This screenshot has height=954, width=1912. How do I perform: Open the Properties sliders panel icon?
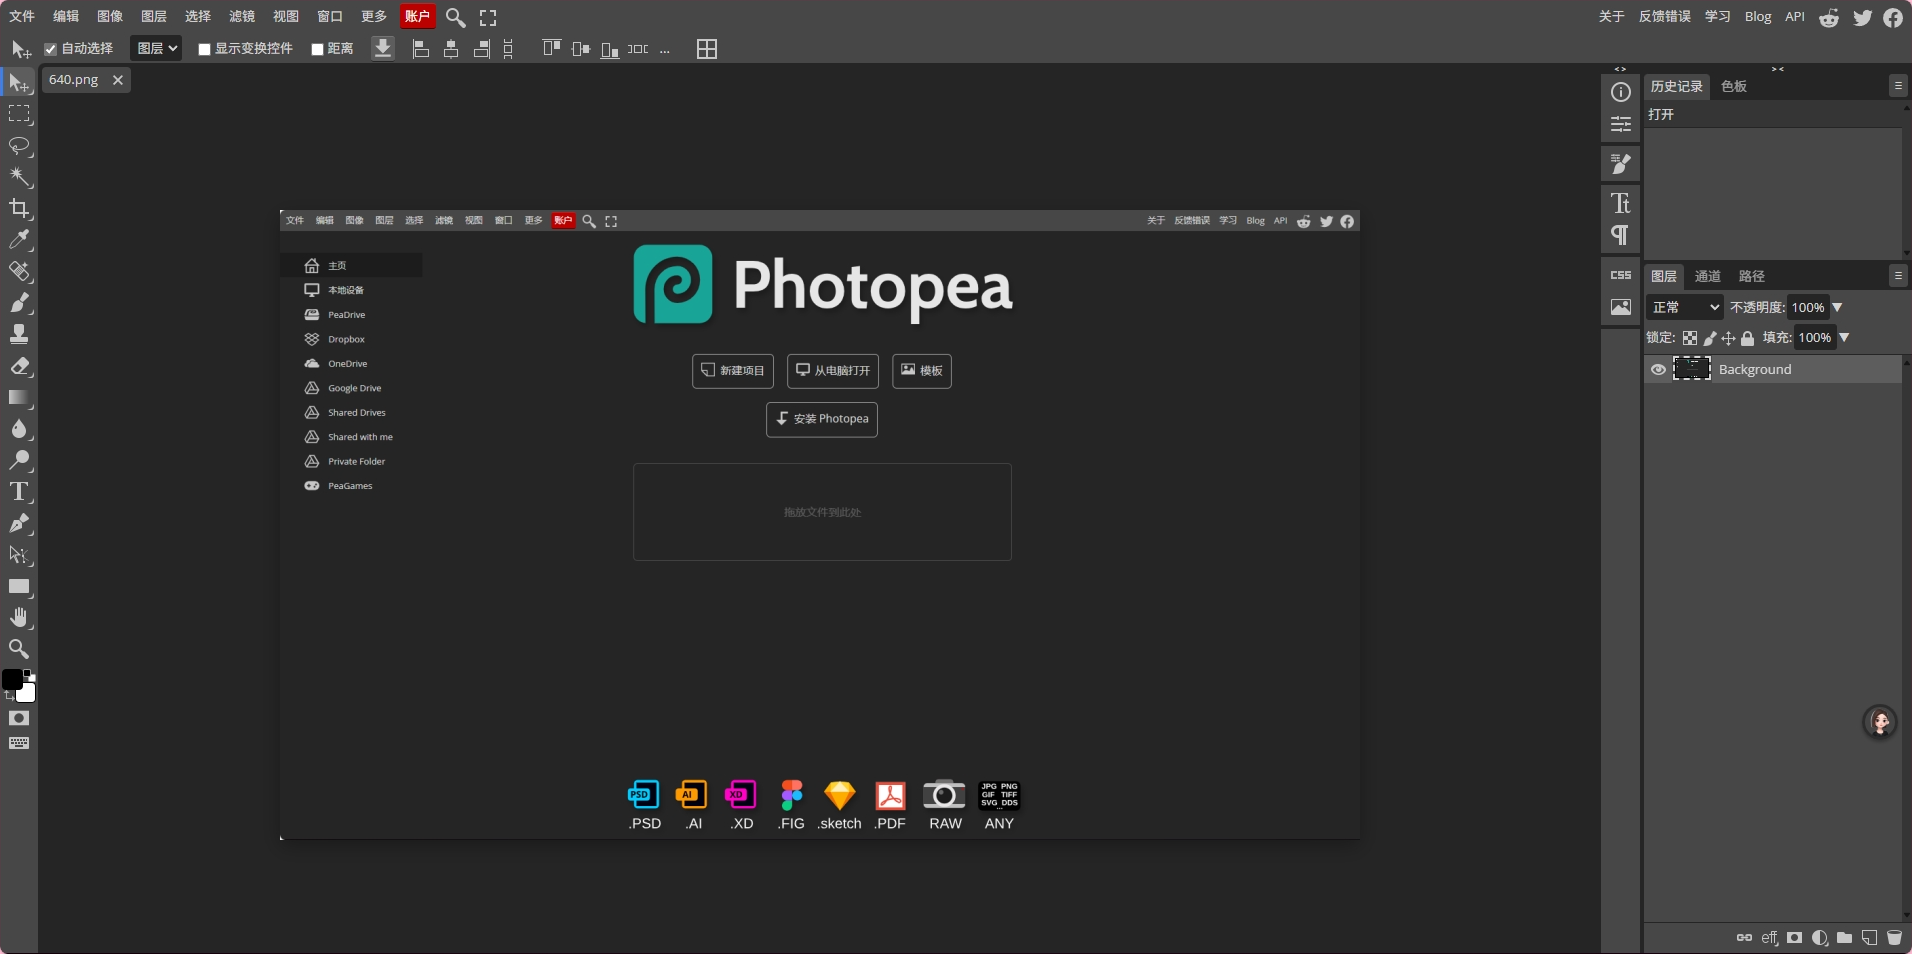[1621, 124]
